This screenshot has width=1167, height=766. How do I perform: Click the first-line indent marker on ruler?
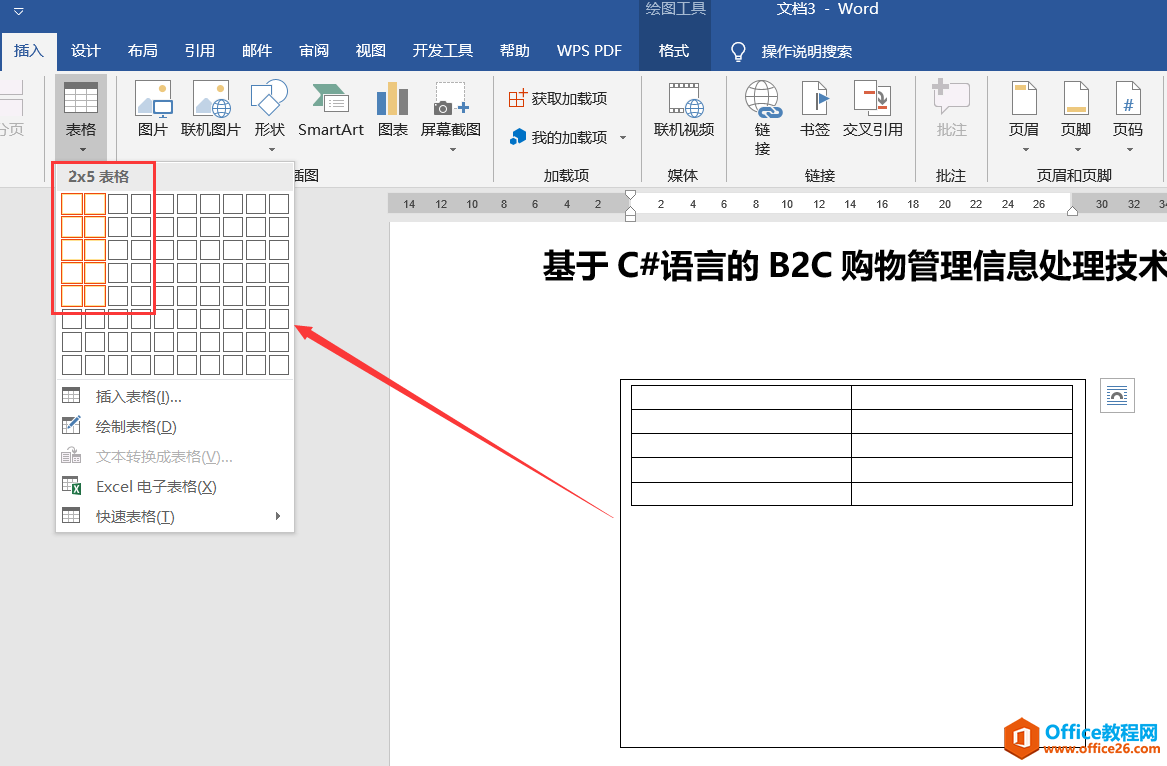point(630,197)
